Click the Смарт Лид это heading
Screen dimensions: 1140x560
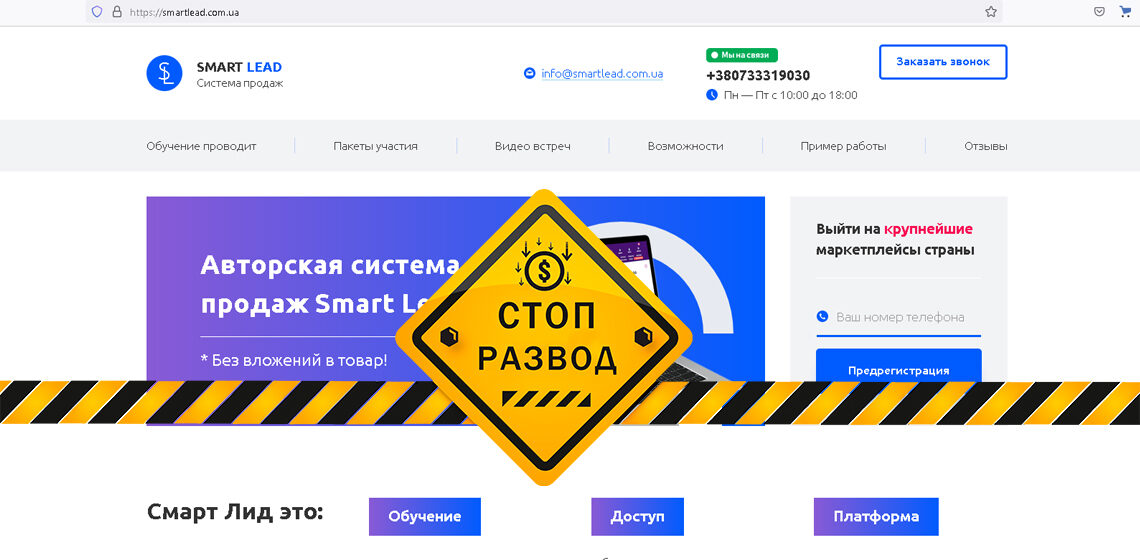pyautogui.click(x=235, y=512)
